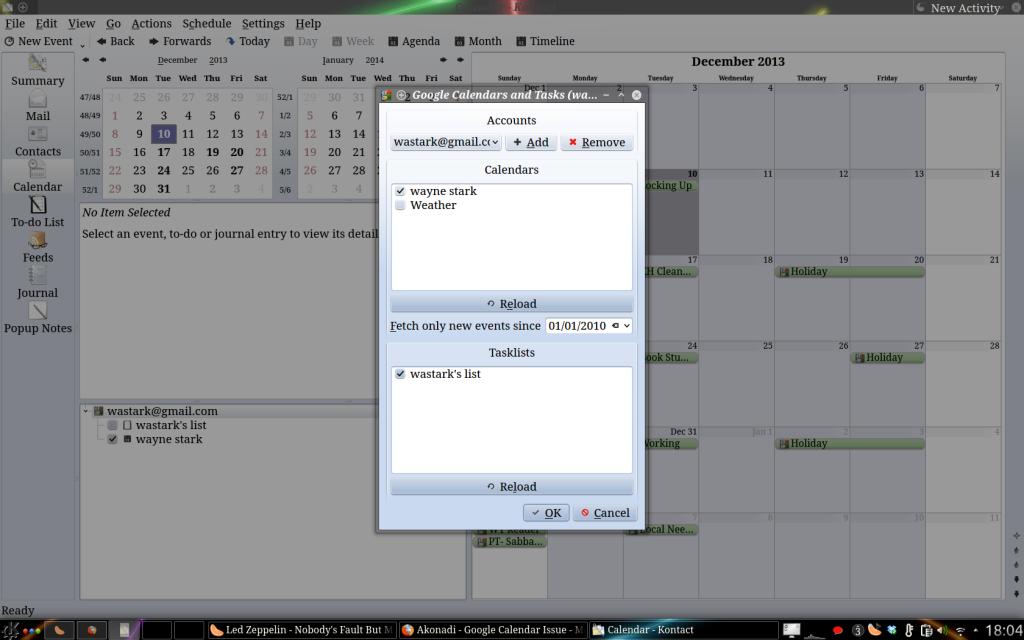Viewport: 1024px width, 640px height.
Task: Open the To-do List view
Action: tap(38, 212)
